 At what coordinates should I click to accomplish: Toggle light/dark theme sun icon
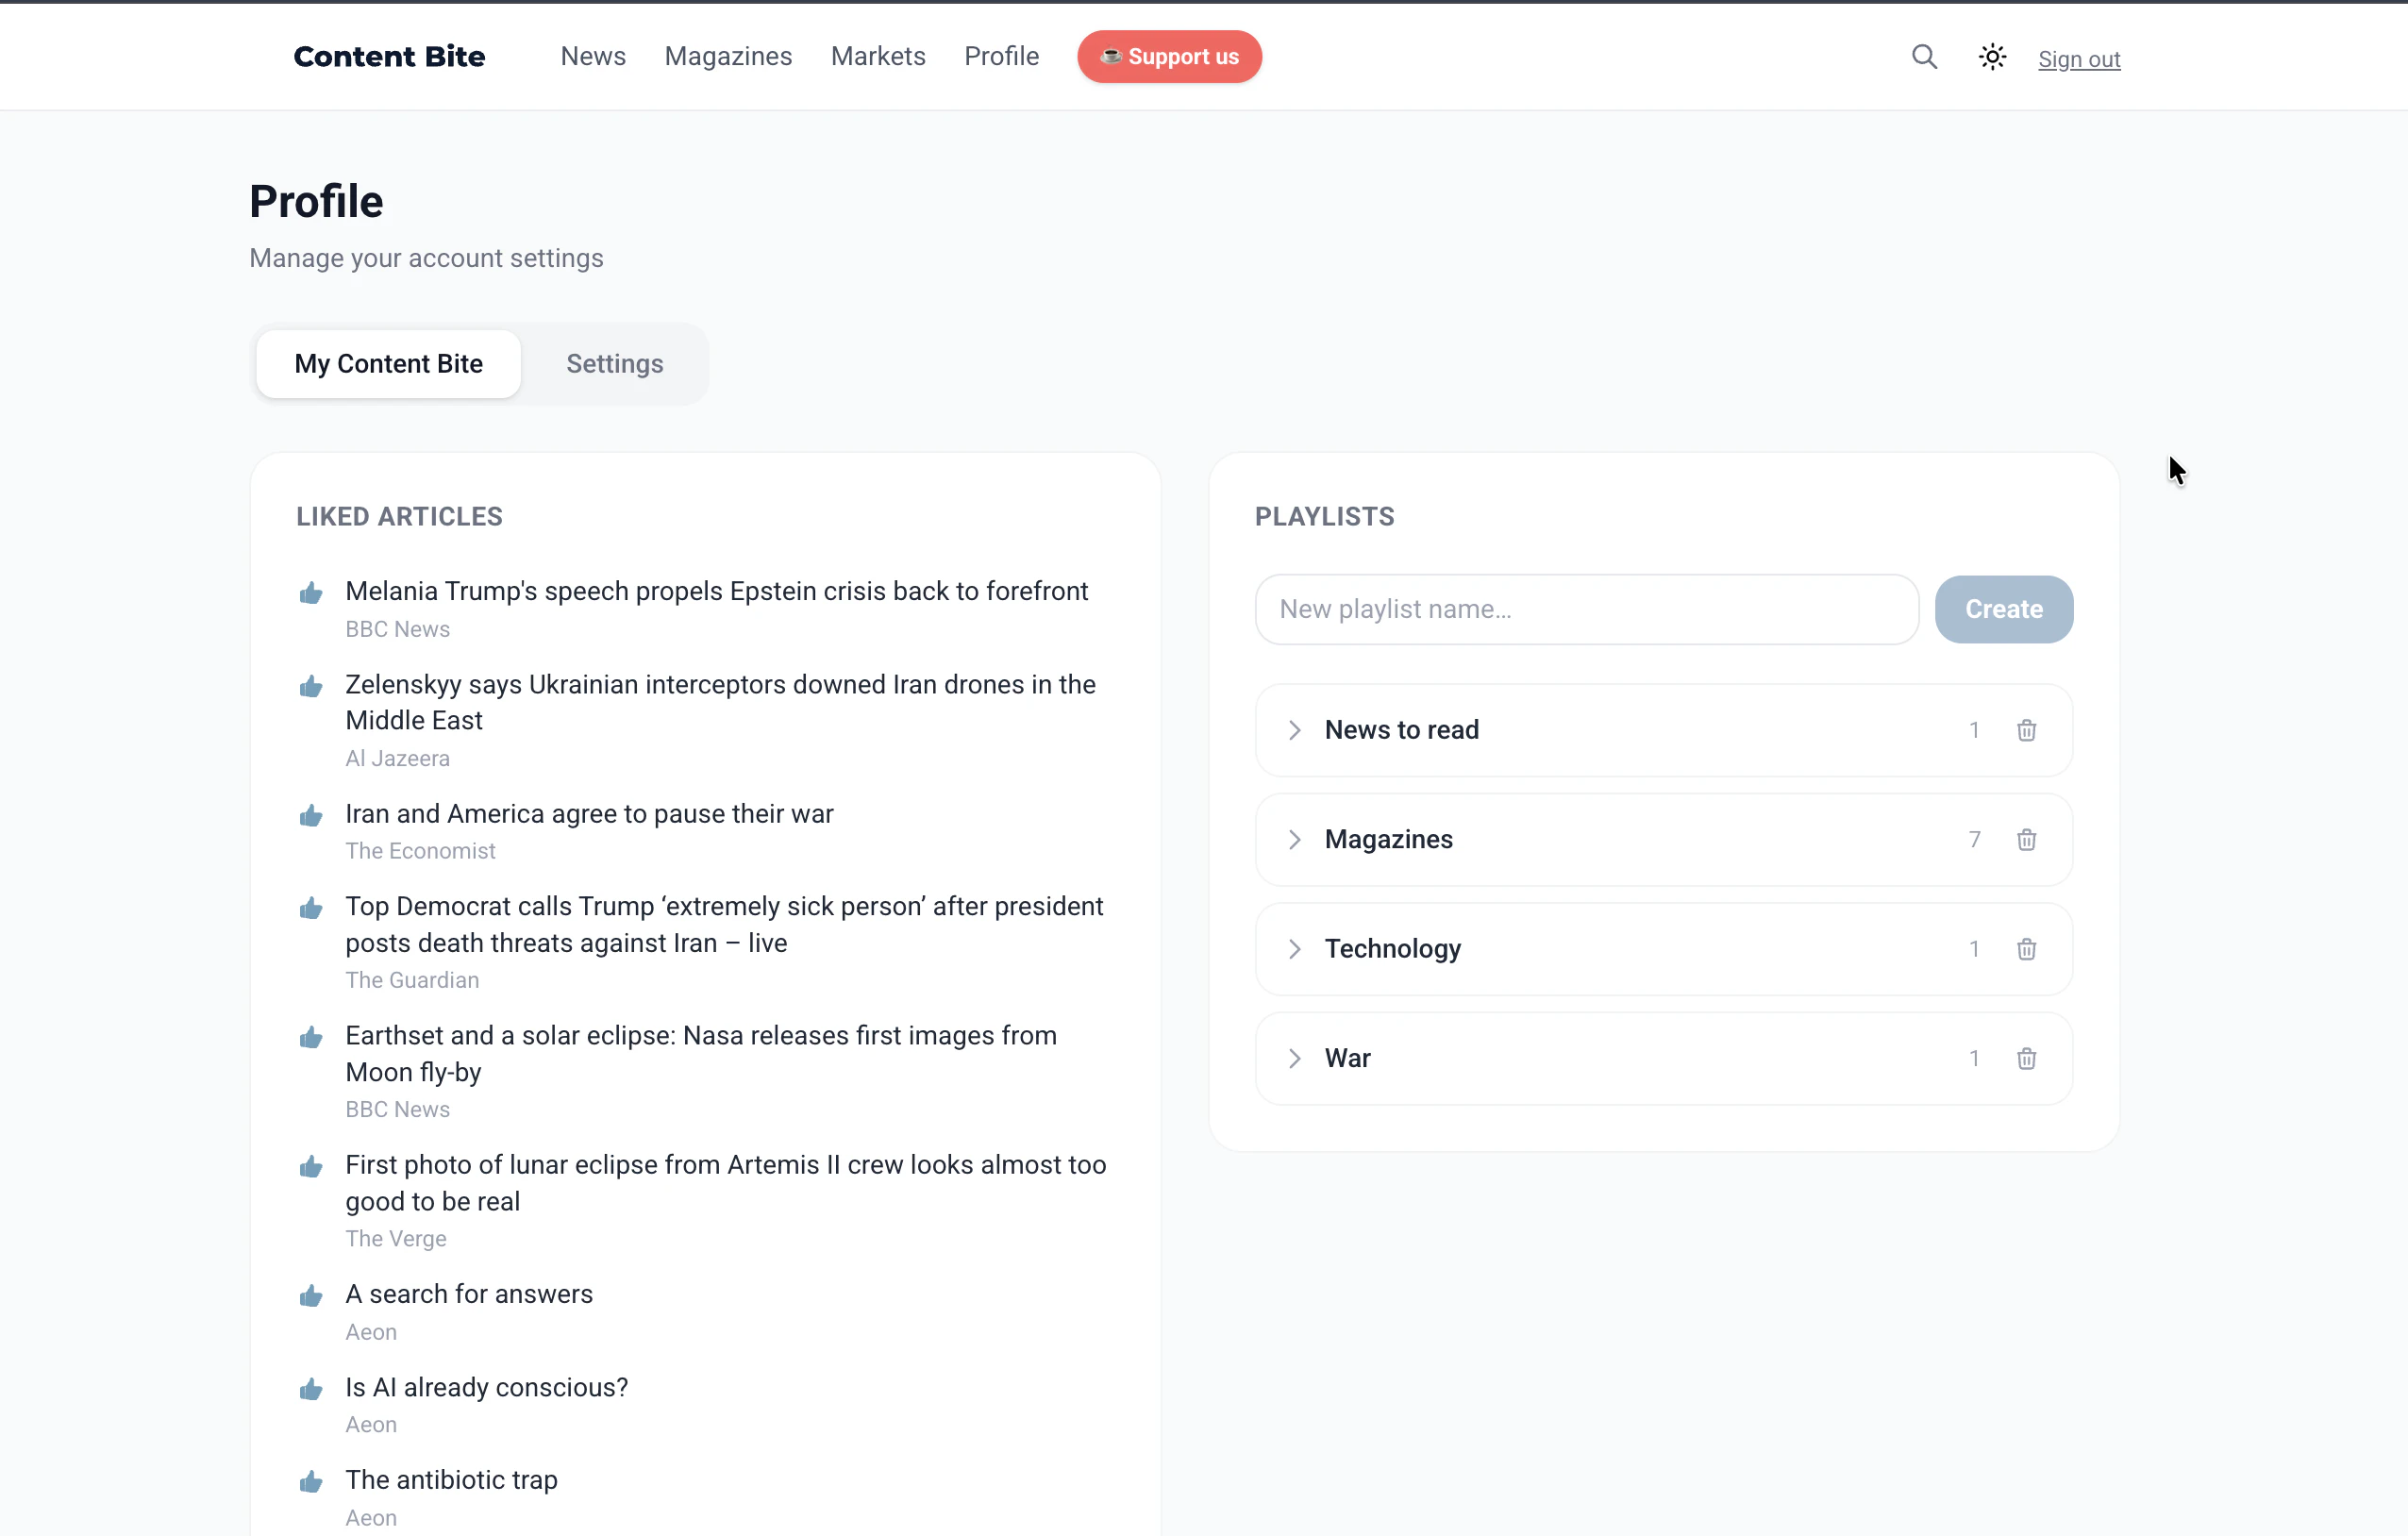[1992, 57]
